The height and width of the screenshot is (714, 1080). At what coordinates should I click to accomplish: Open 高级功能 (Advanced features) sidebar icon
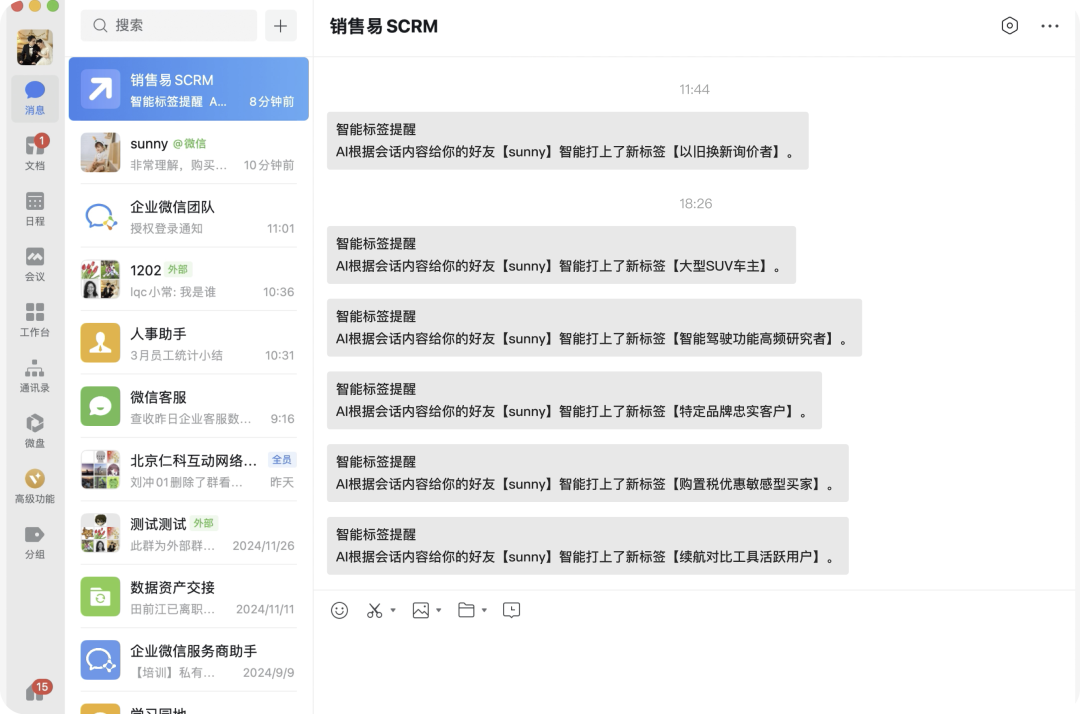click(35, 486)
